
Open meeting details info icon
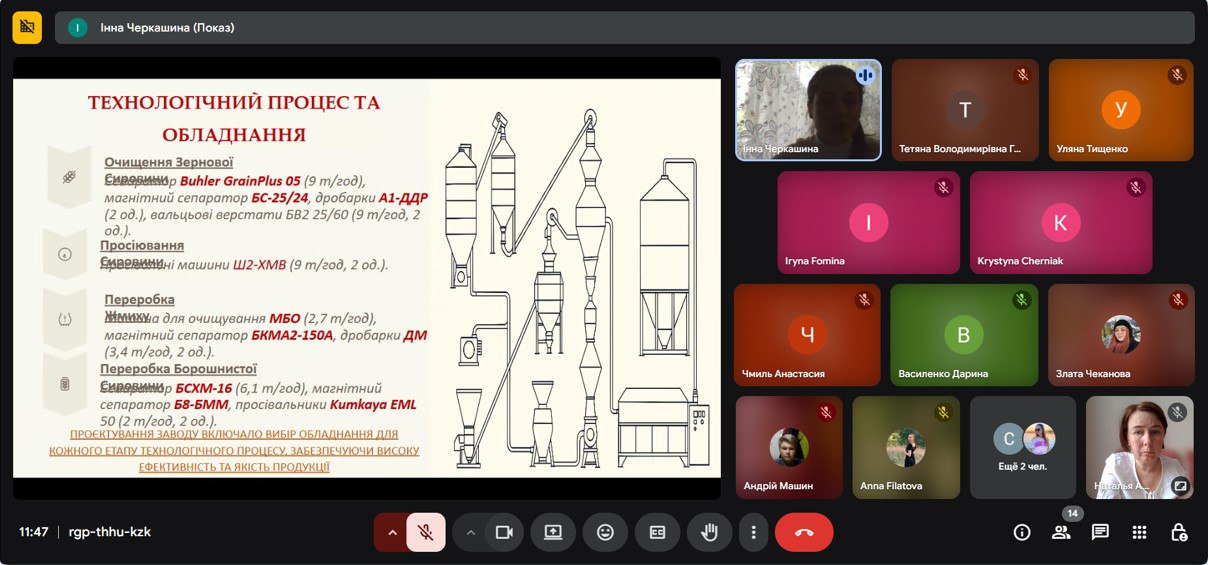tap(1022, 532)
